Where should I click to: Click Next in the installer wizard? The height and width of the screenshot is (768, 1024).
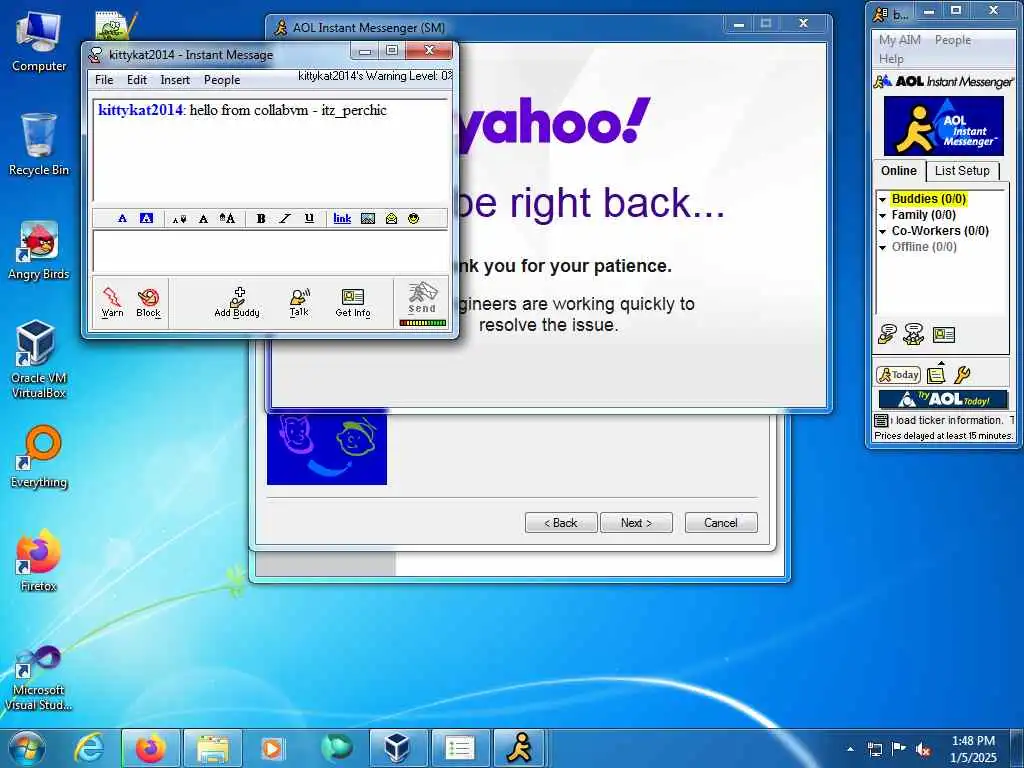(636, 522)
